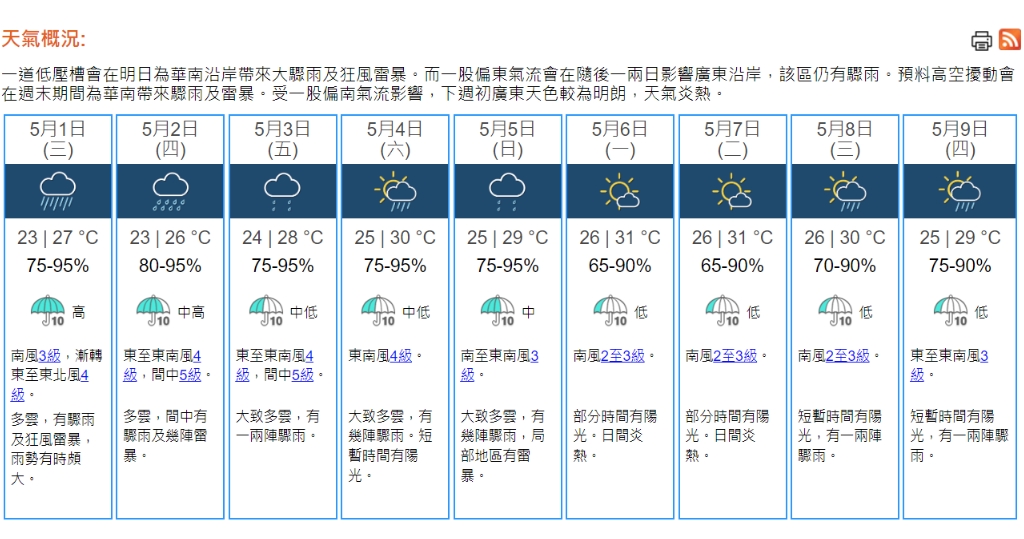The width and height of the screenshot is (1024, 539).
Task: Open the RSS feed icon
Action: (x=1010, y=40)
